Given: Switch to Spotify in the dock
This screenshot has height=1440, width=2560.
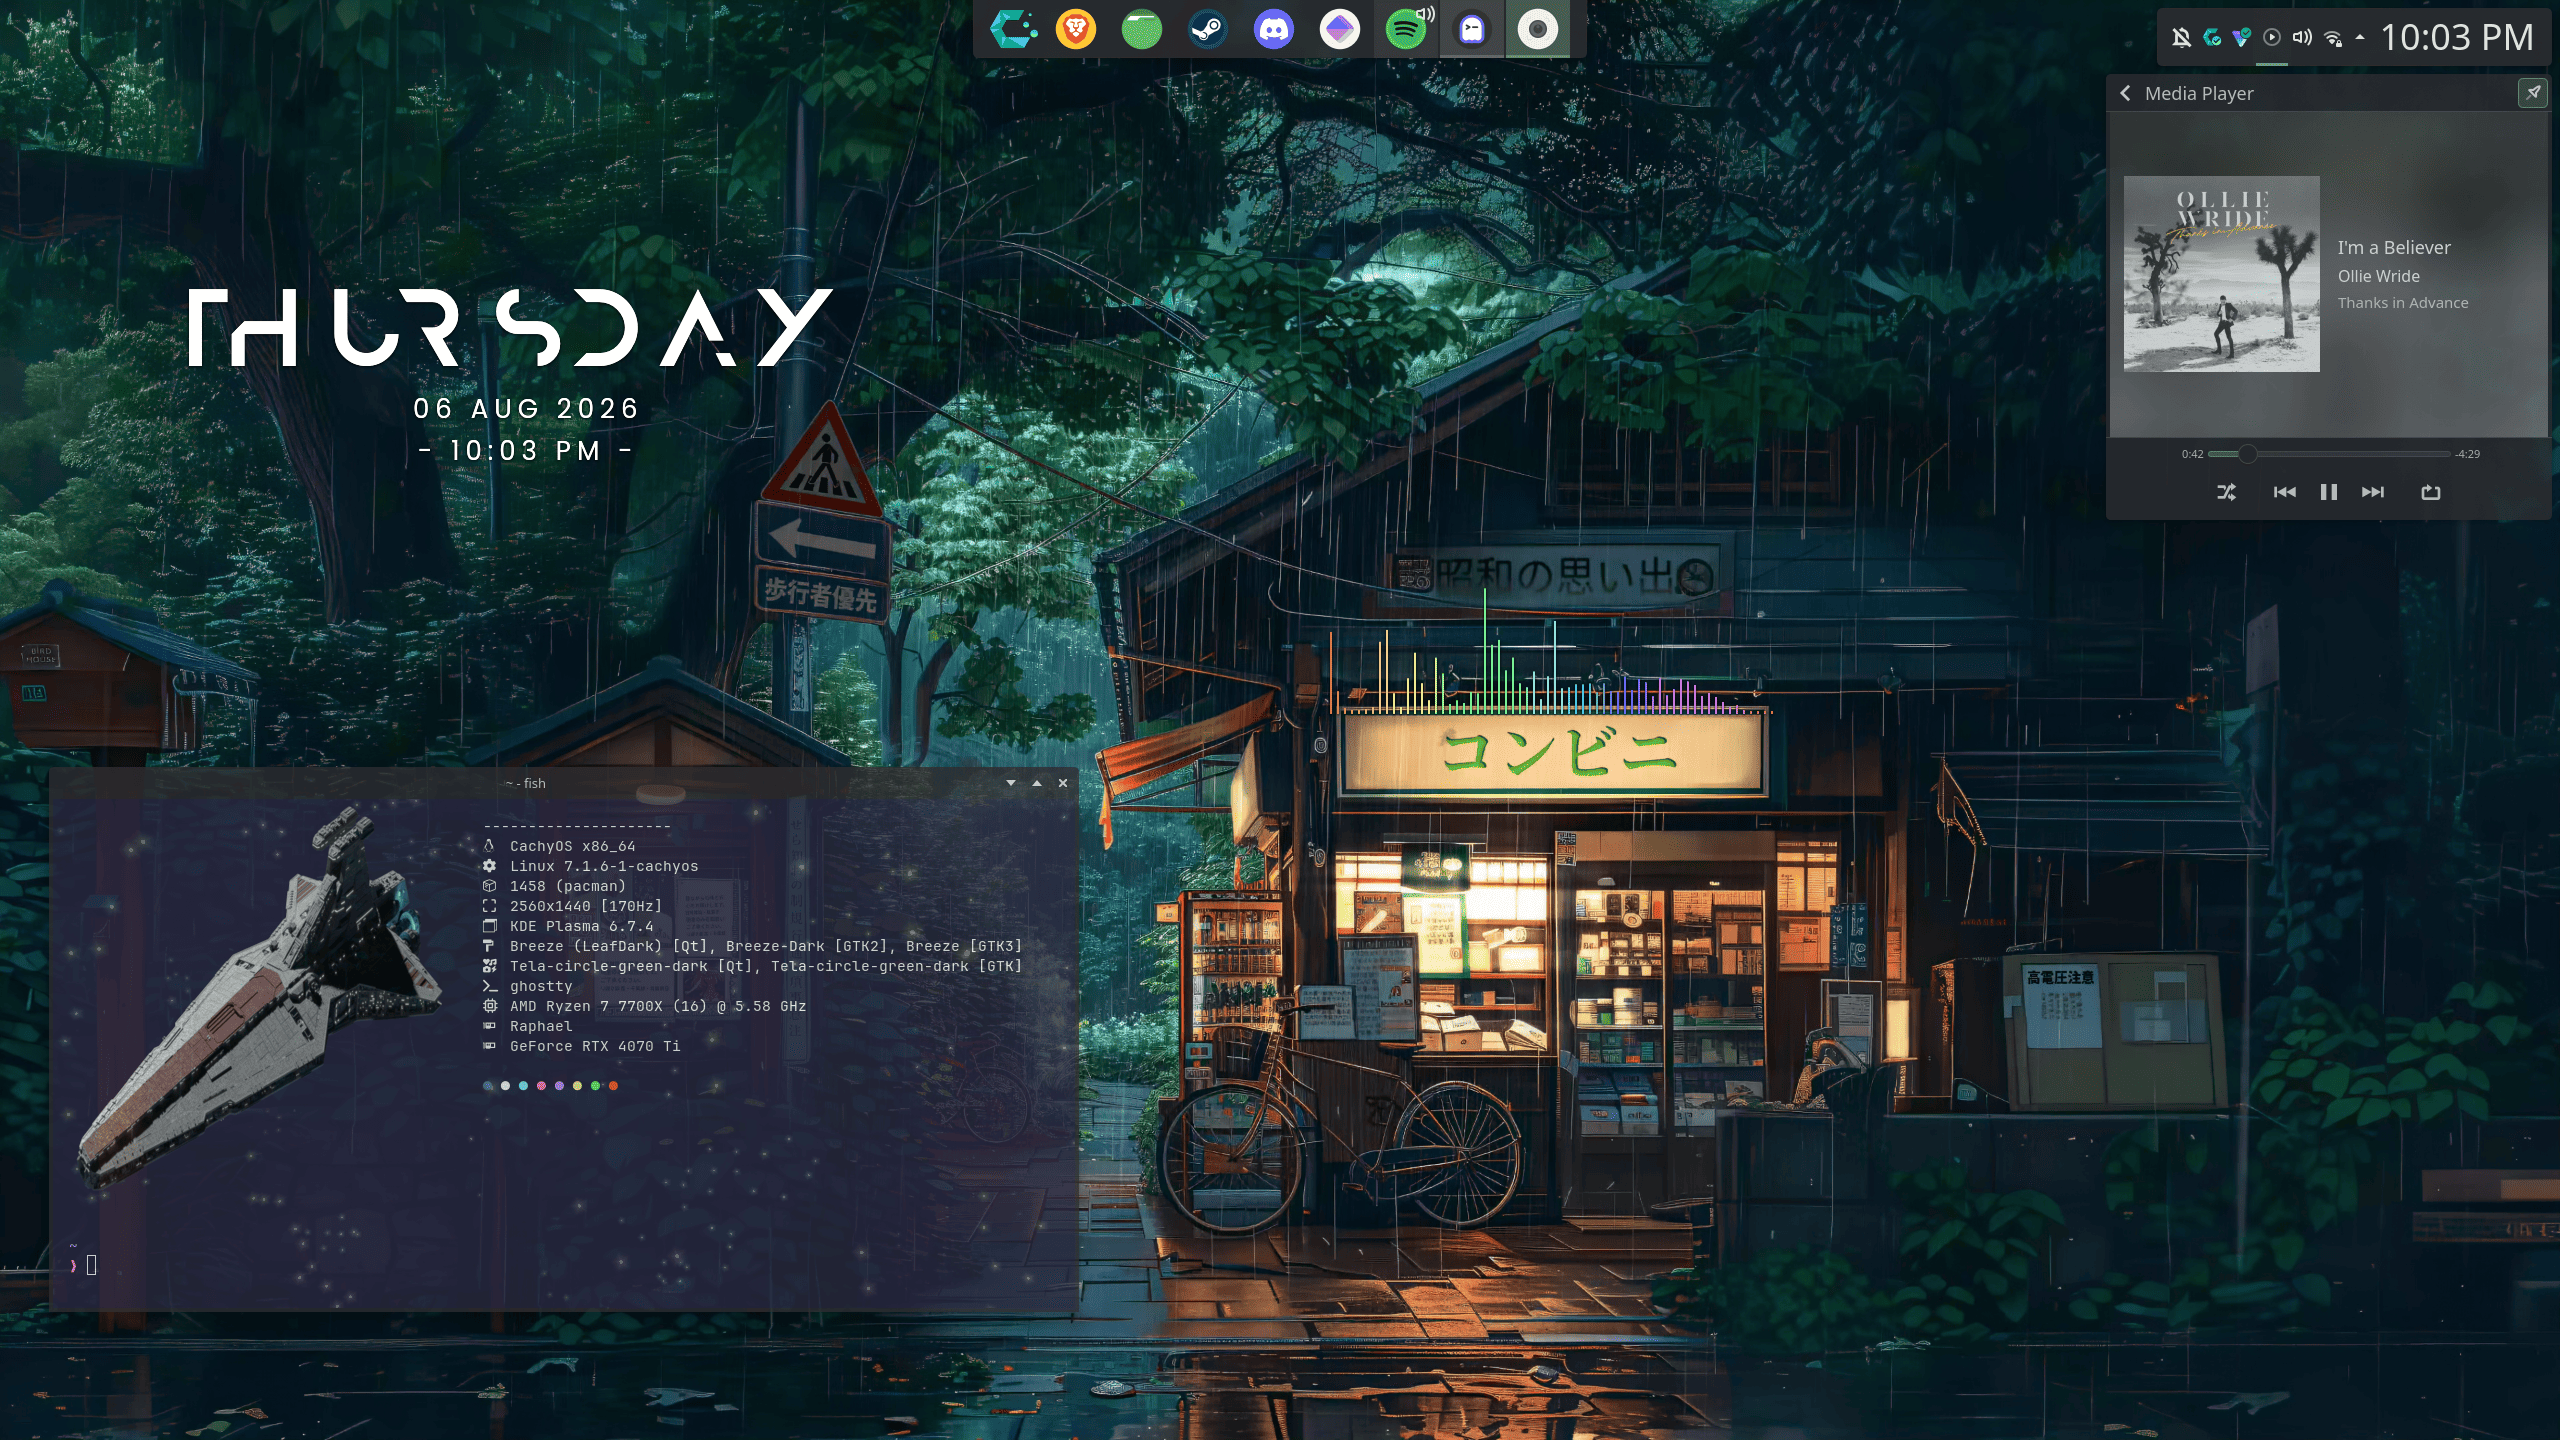Looking at the screenshot, I should tap(1405, 30).
